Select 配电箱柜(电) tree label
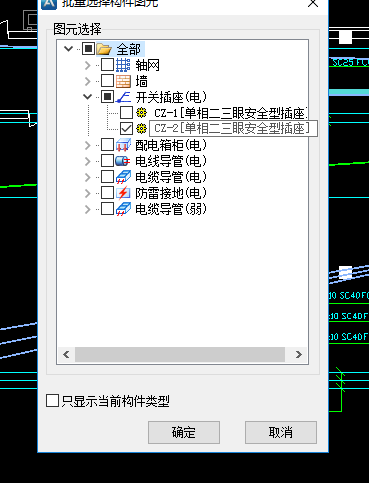Screen dimensions: 369x483 tap(171, 145)
